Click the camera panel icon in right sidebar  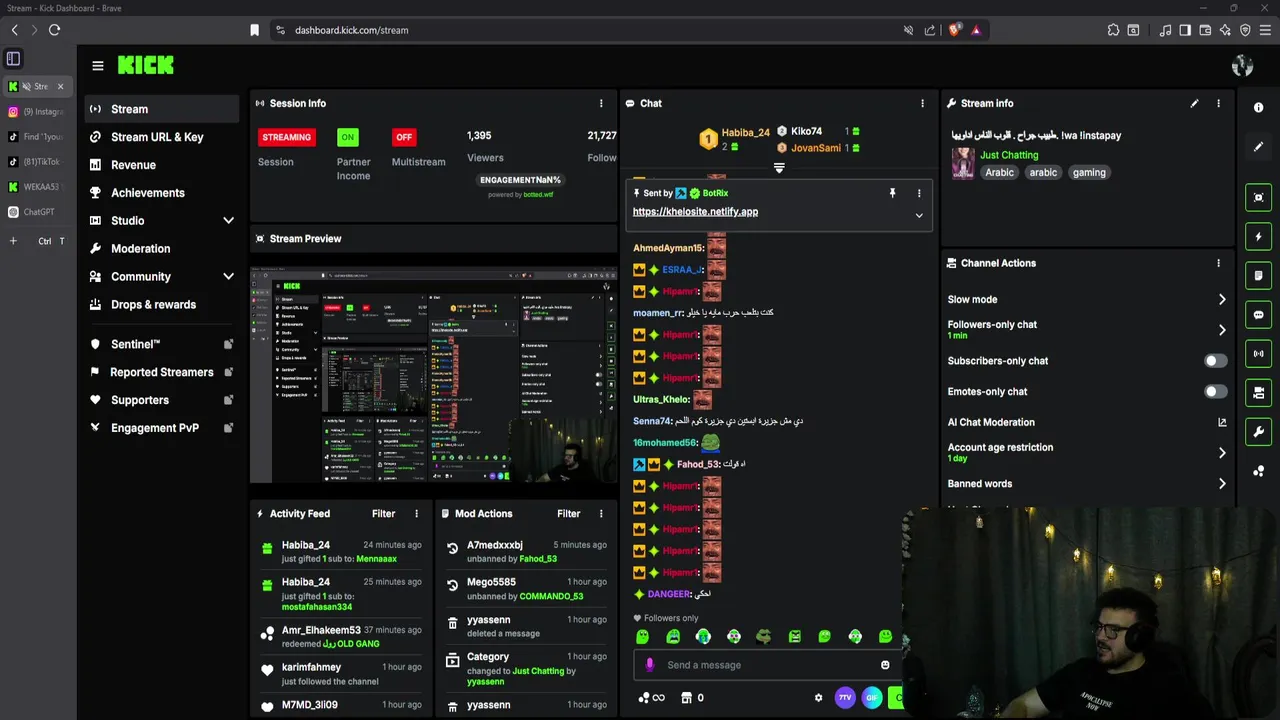pos(1258,393)
